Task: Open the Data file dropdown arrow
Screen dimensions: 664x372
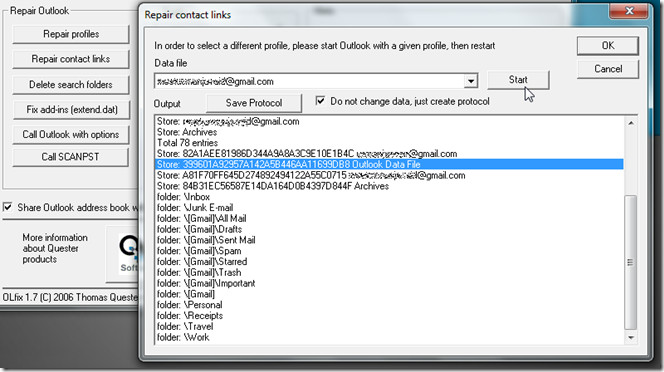Action: (x=470, y=81)
